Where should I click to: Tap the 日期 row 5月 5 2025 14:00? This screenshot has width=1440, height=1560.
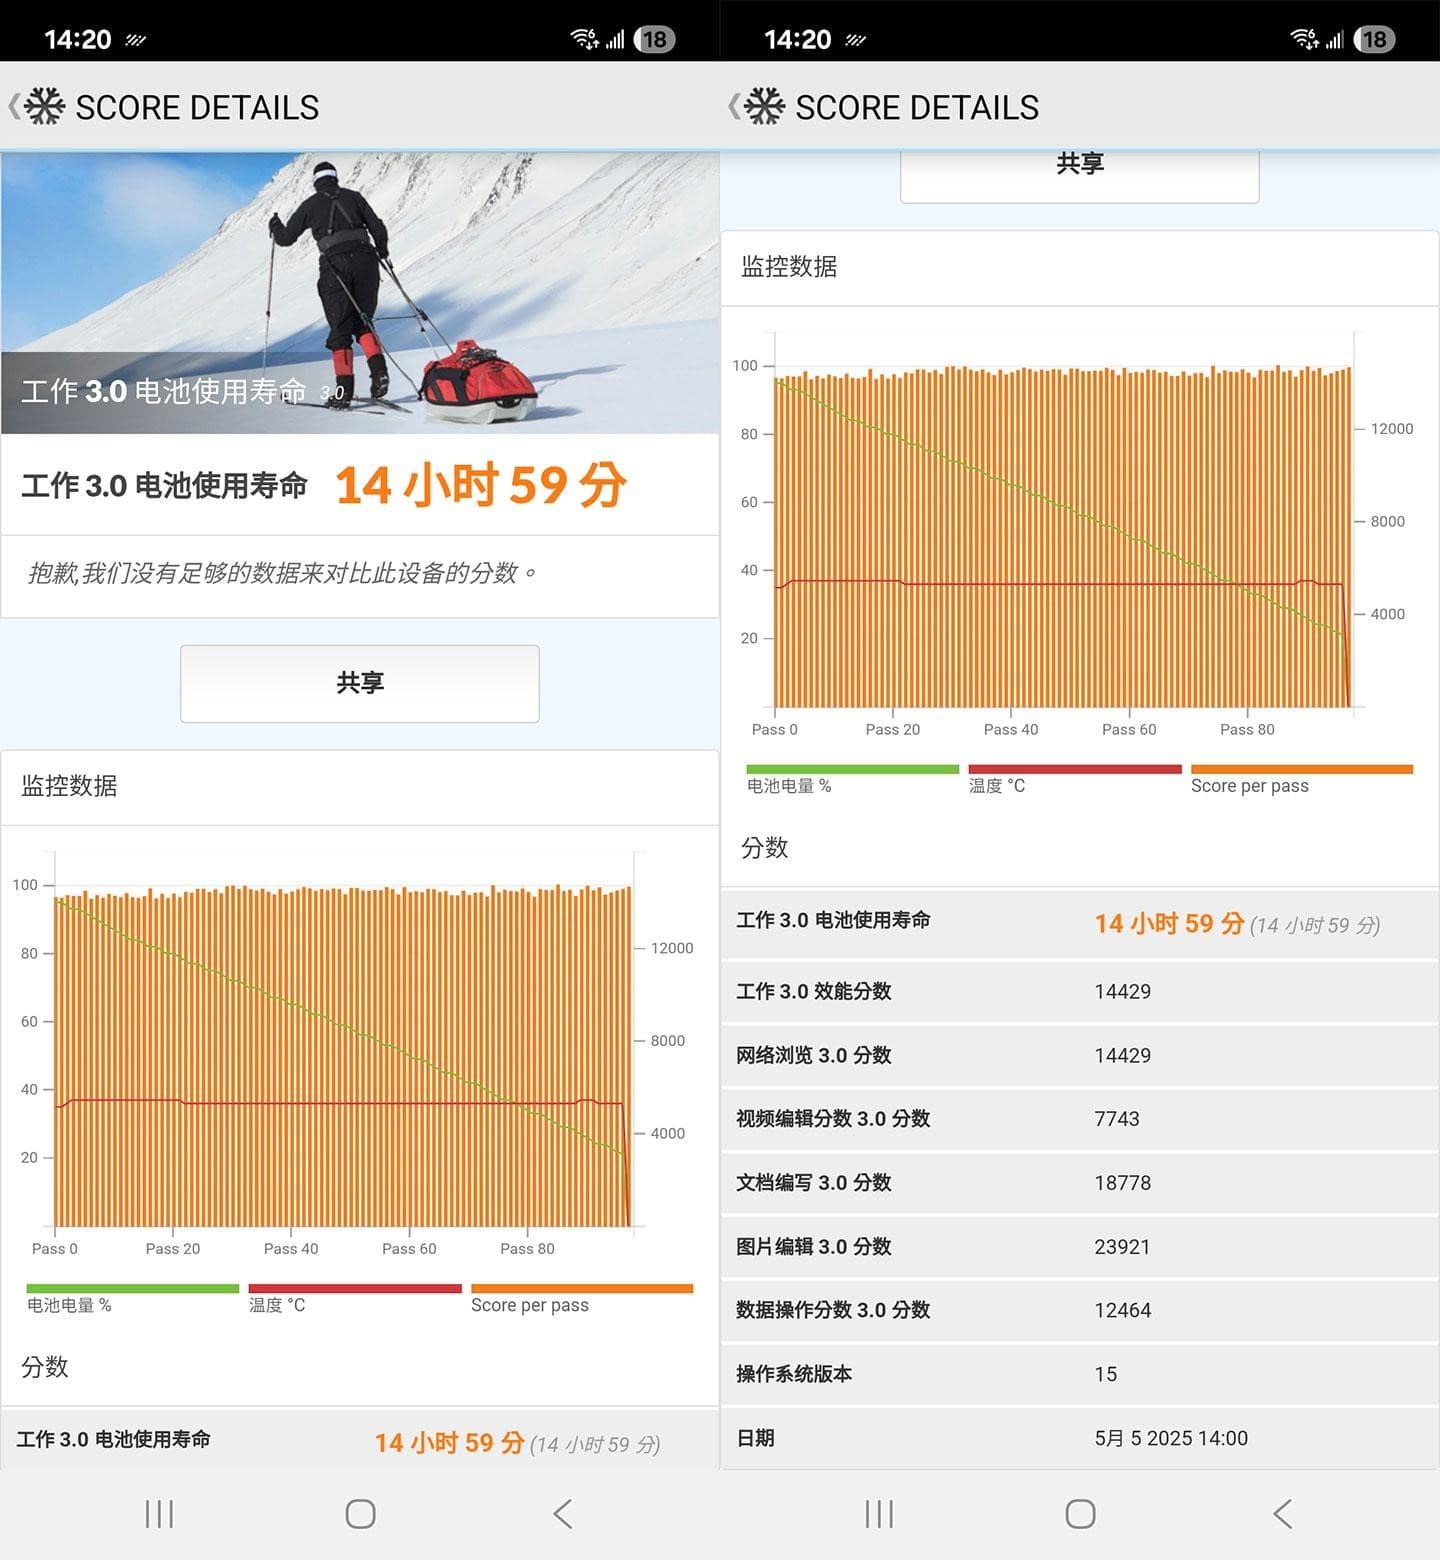tap(1080, 1438)
